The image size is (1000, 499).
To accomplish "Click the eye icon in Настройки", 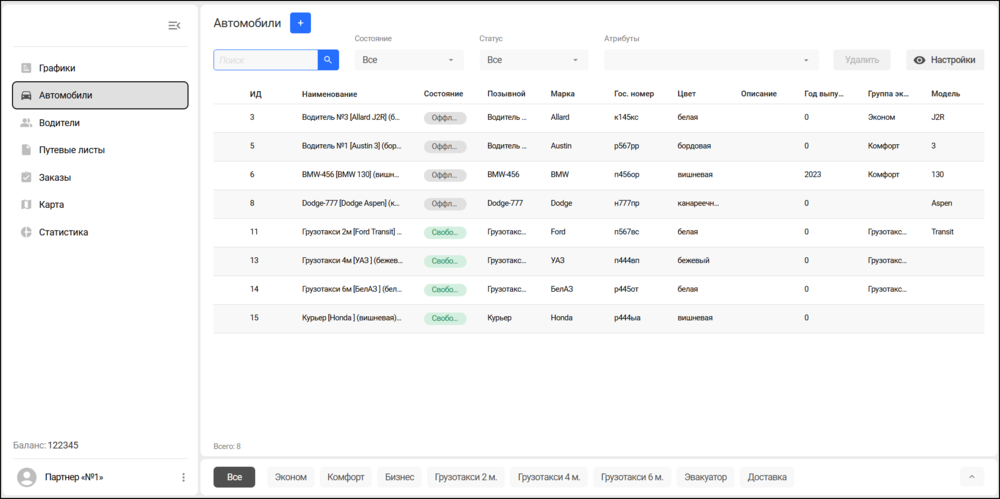I will [919, 60].
